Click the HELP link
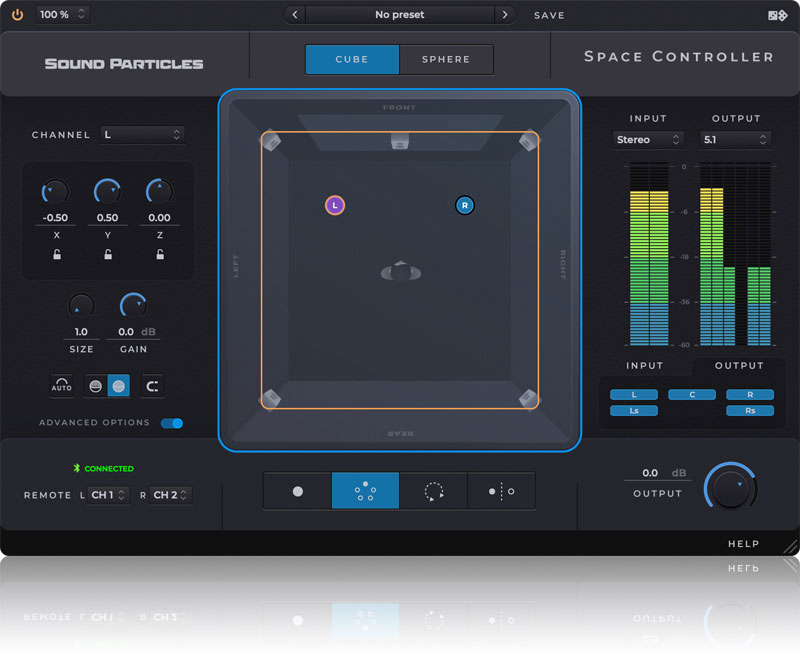800x656 pixels. click(x=743, y=544)
